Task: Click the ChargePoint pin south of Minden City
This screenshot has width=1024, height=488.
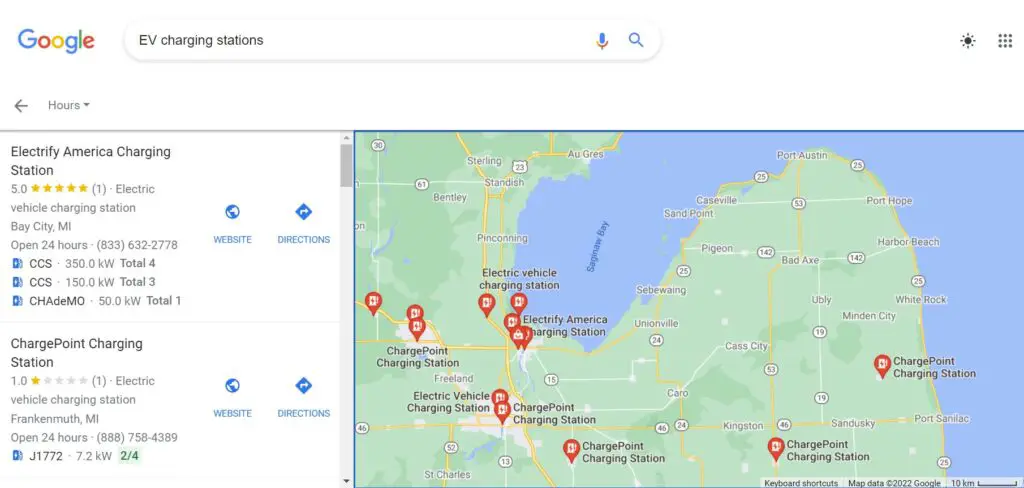Action: click(882, 365)
